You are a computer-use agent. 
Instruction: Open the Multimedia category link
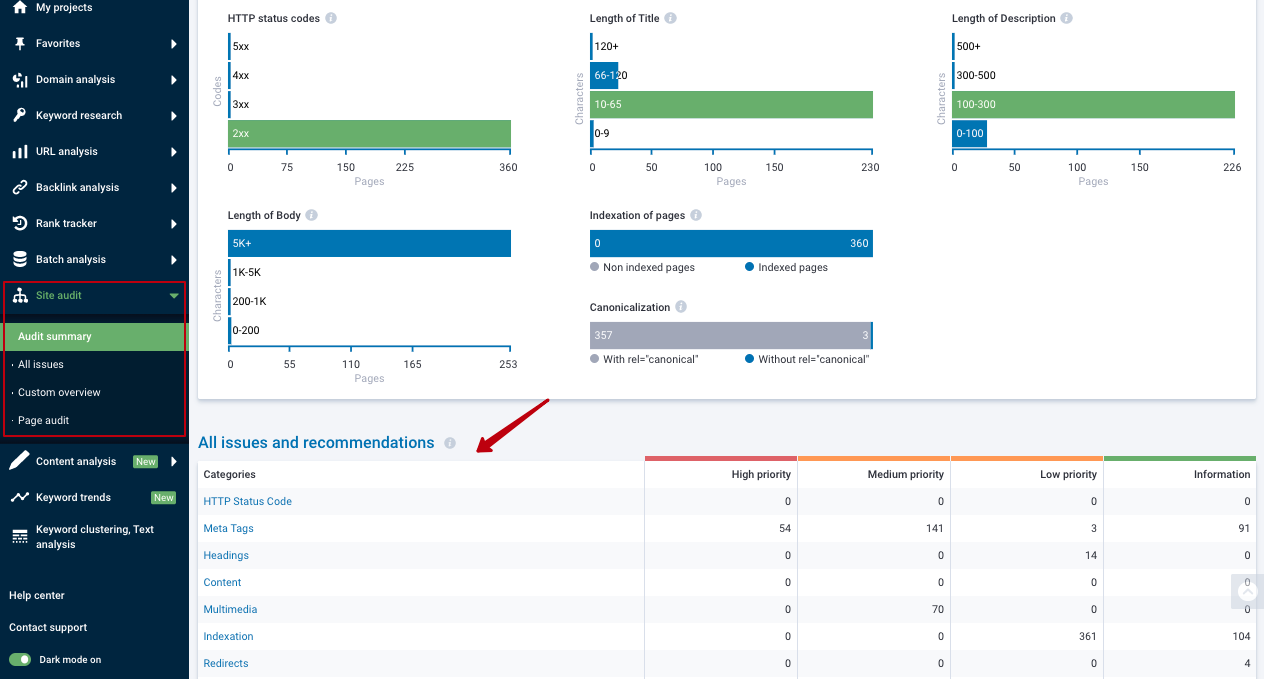(x=230, y=609)
